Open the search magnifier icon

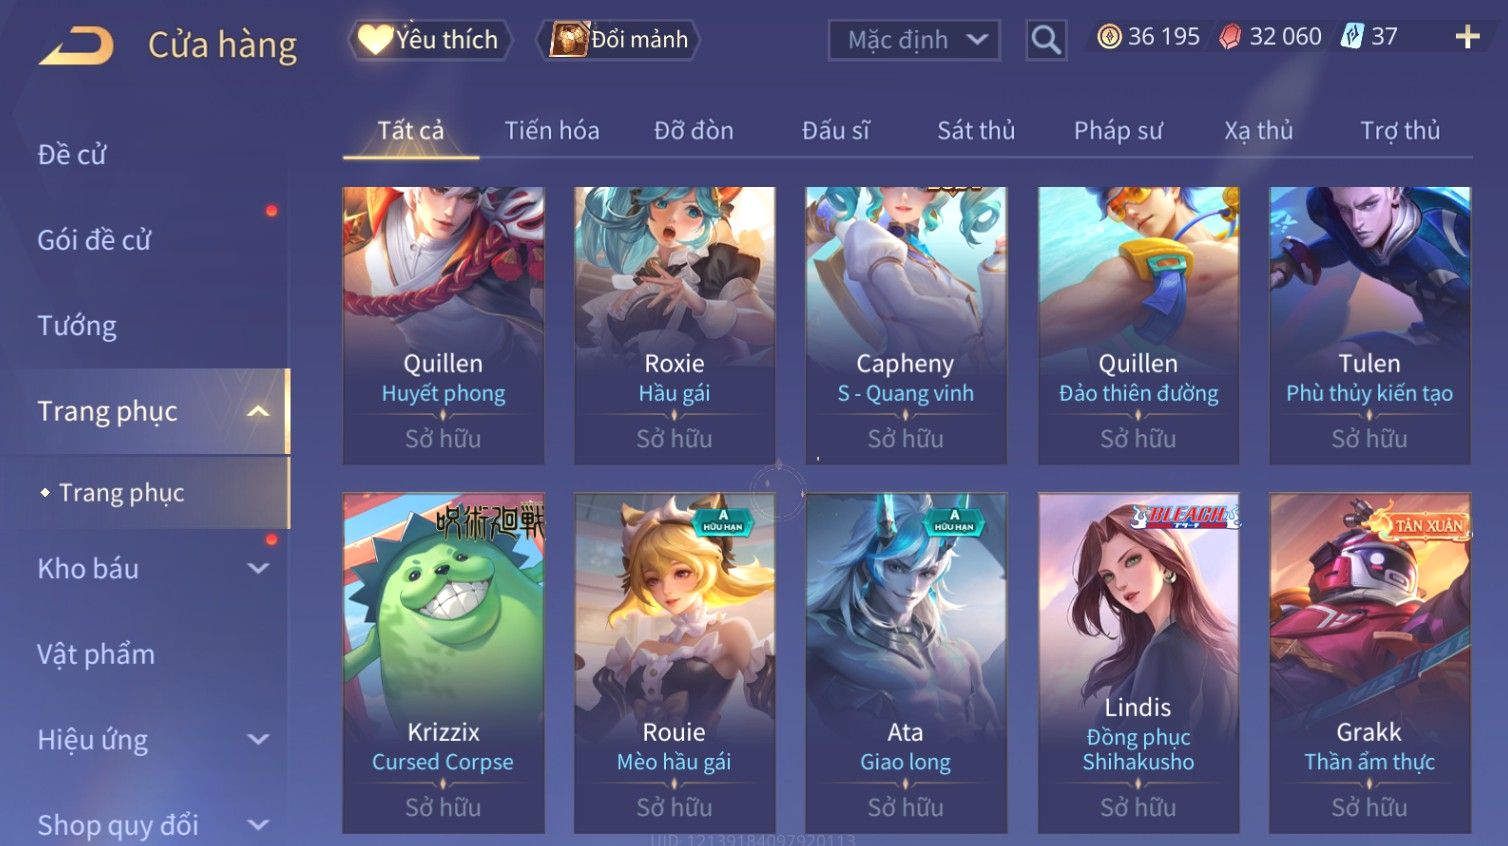point(1046,40)
